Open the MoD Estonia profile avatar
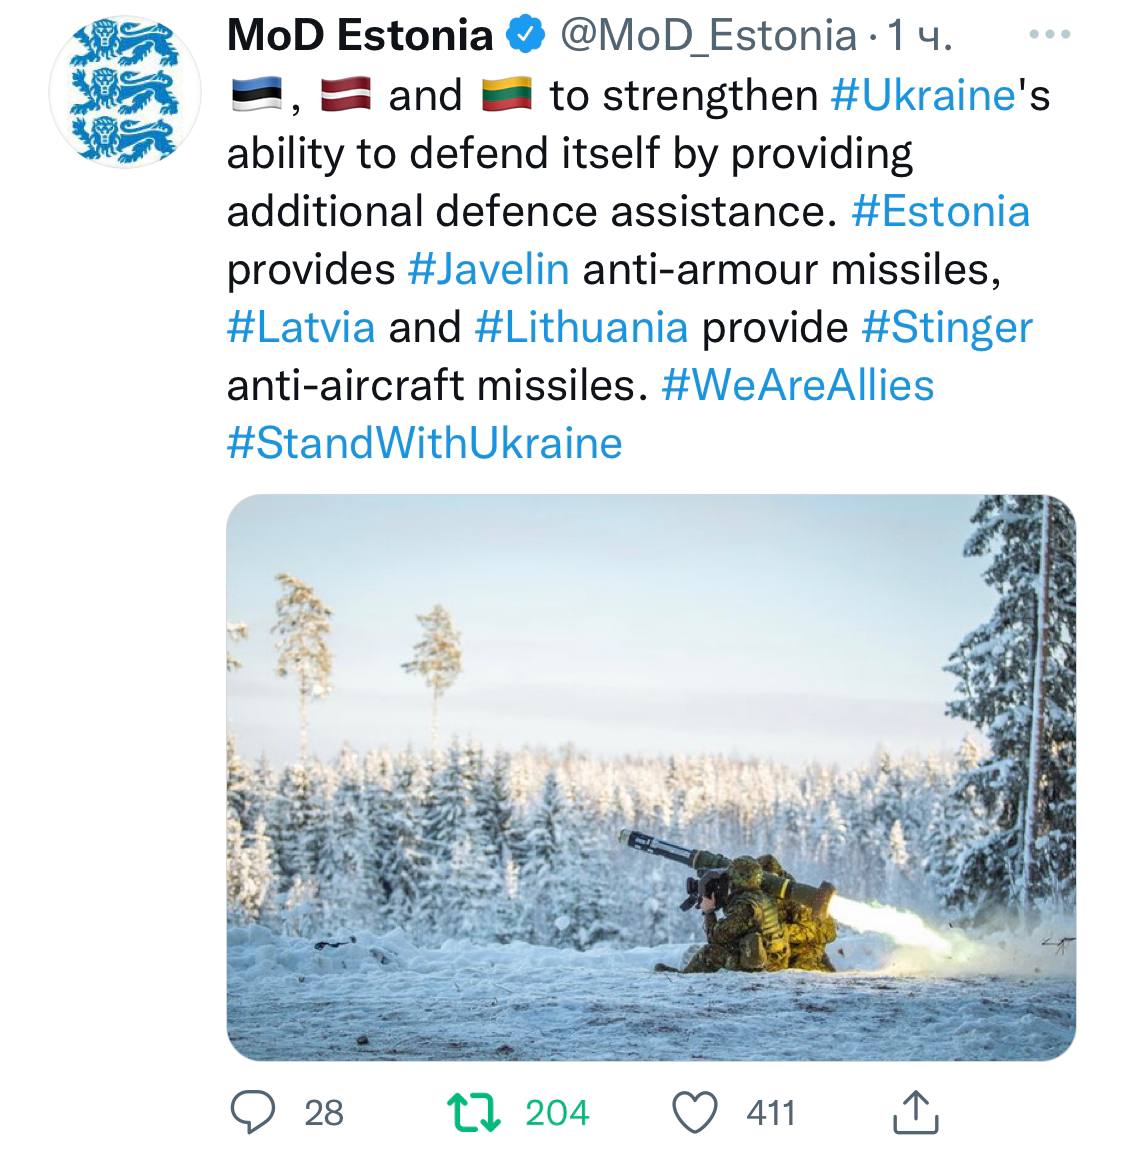This screenshot has height=1151, width=1125. pyautogui.click(x=127, y=91)
